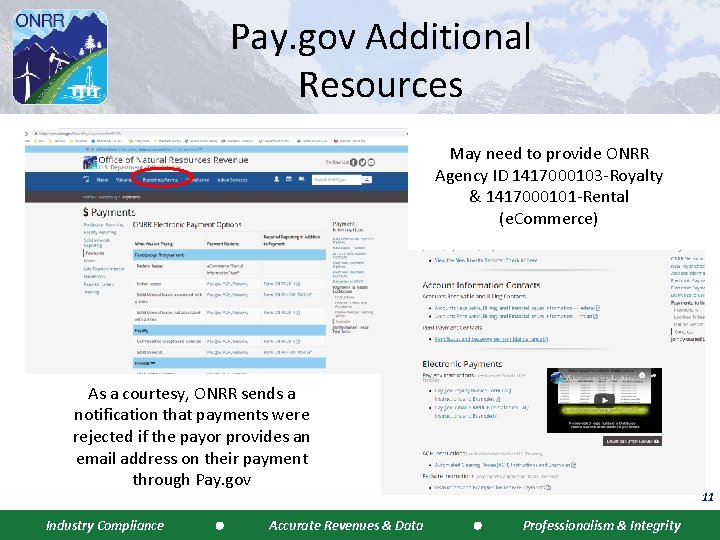The height and width of the screenshot is (540, 720).
Task: Open Accounts Receivable Billing information Indian link
Action: coord(516,316)
